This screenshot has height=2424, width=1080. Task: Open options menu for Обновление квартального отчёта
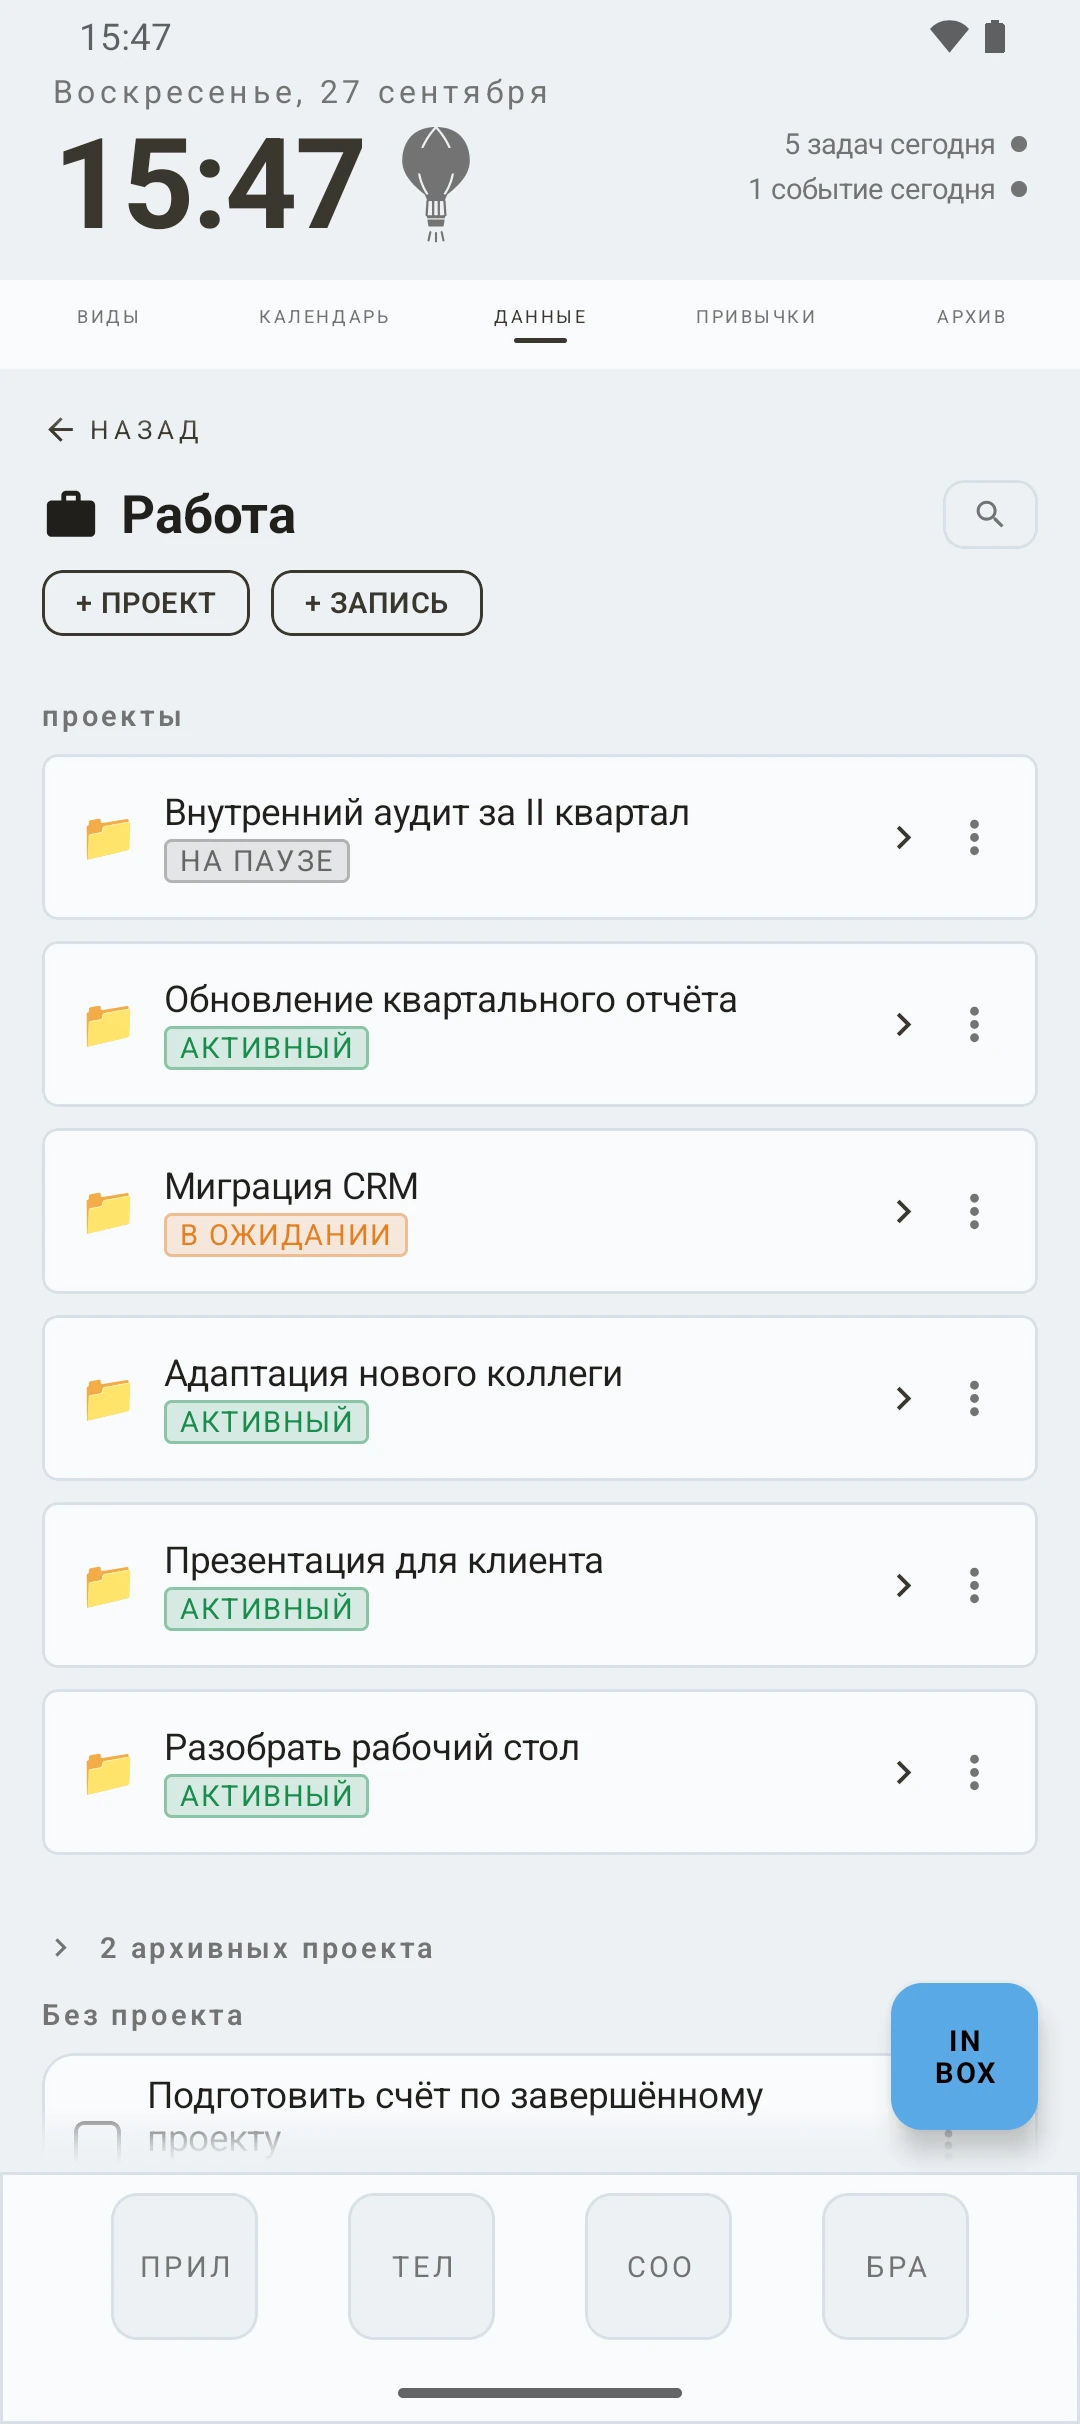click(974, 1024)
